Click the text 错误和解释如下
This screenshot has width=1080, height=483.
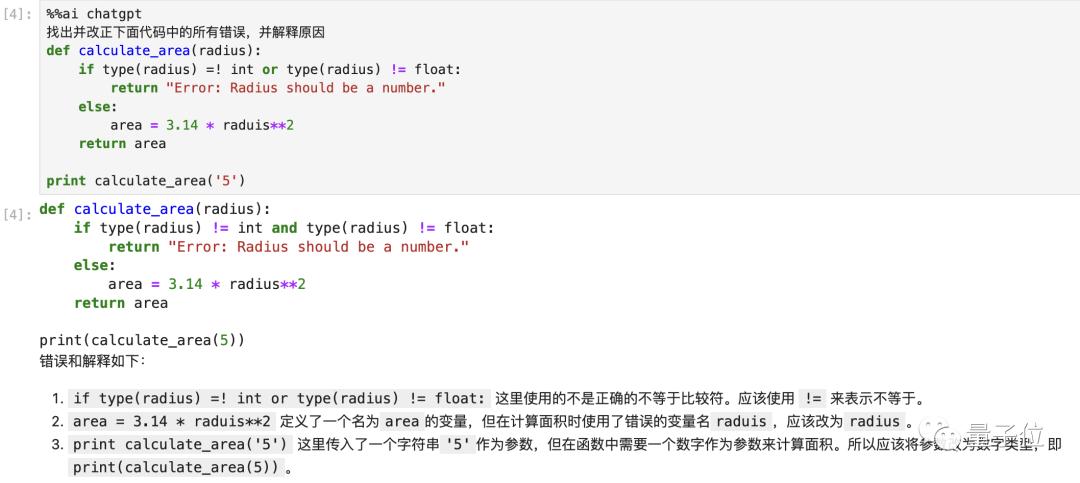coord(92,360)
